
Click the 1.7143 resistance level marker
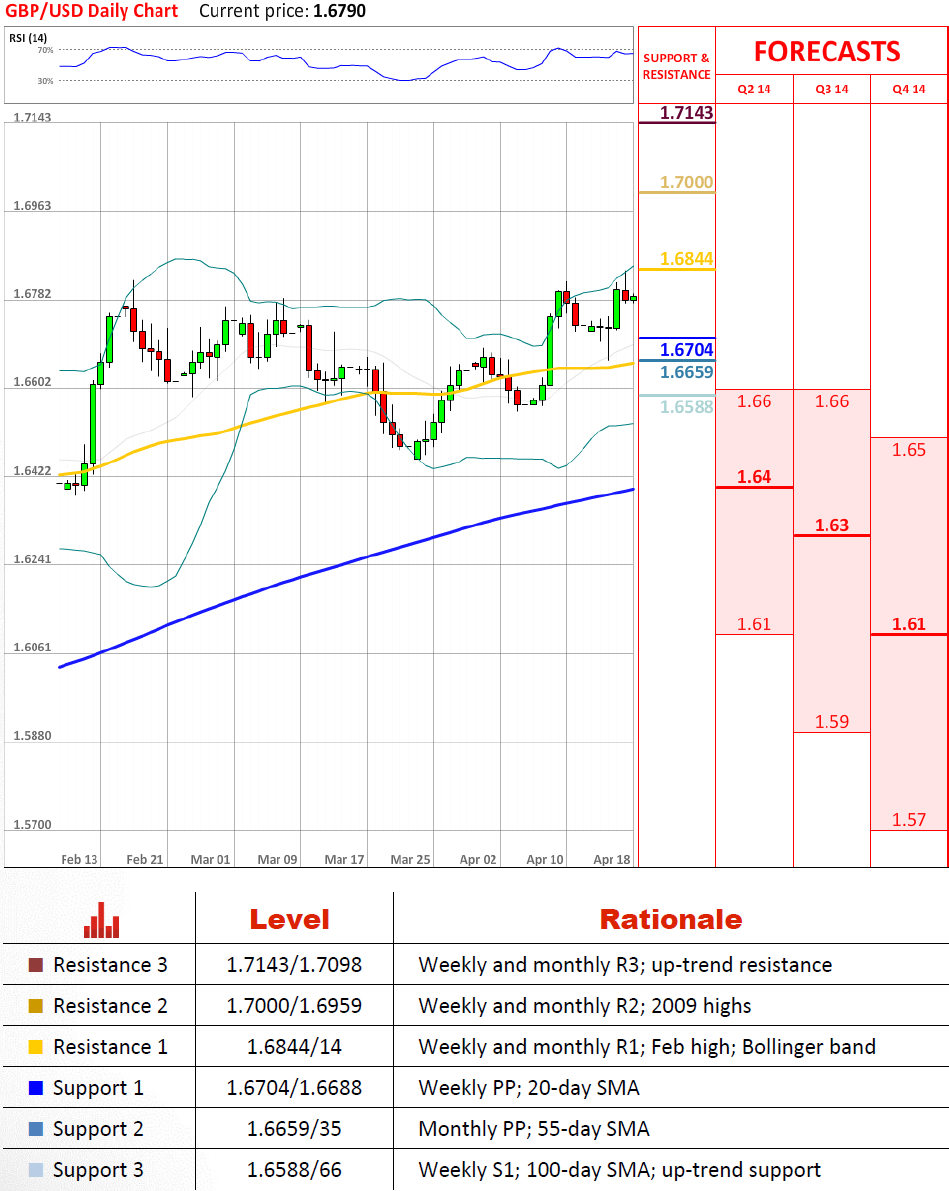[x=686, y=112]
